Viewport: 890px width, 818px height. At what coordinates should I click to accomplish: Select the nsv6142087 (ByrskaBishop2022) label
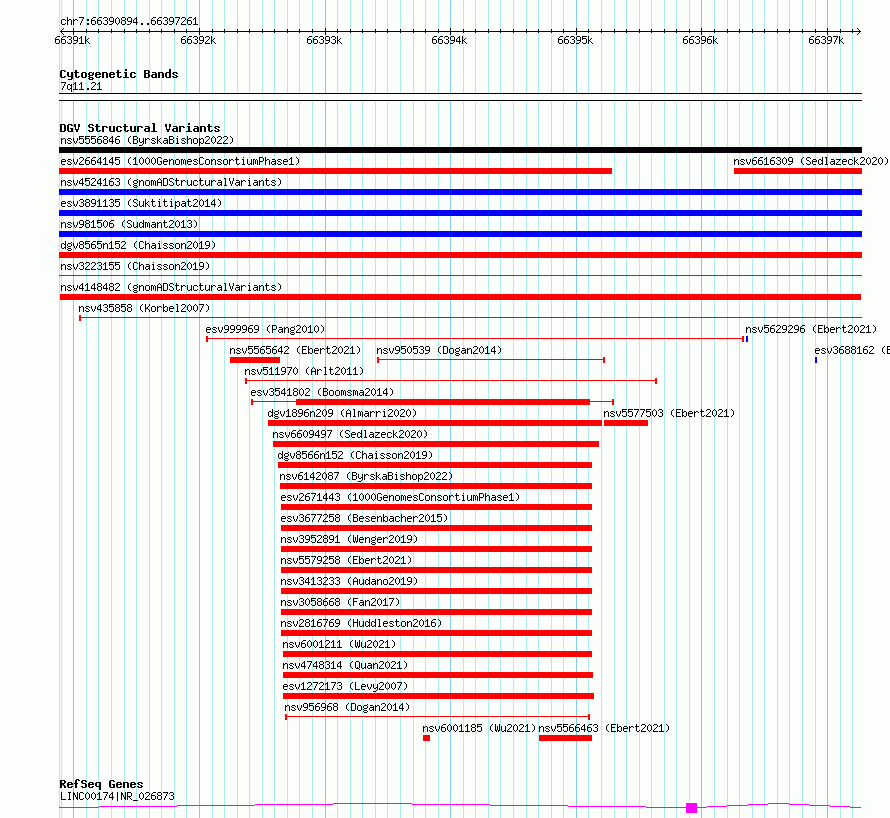[366, 476]
